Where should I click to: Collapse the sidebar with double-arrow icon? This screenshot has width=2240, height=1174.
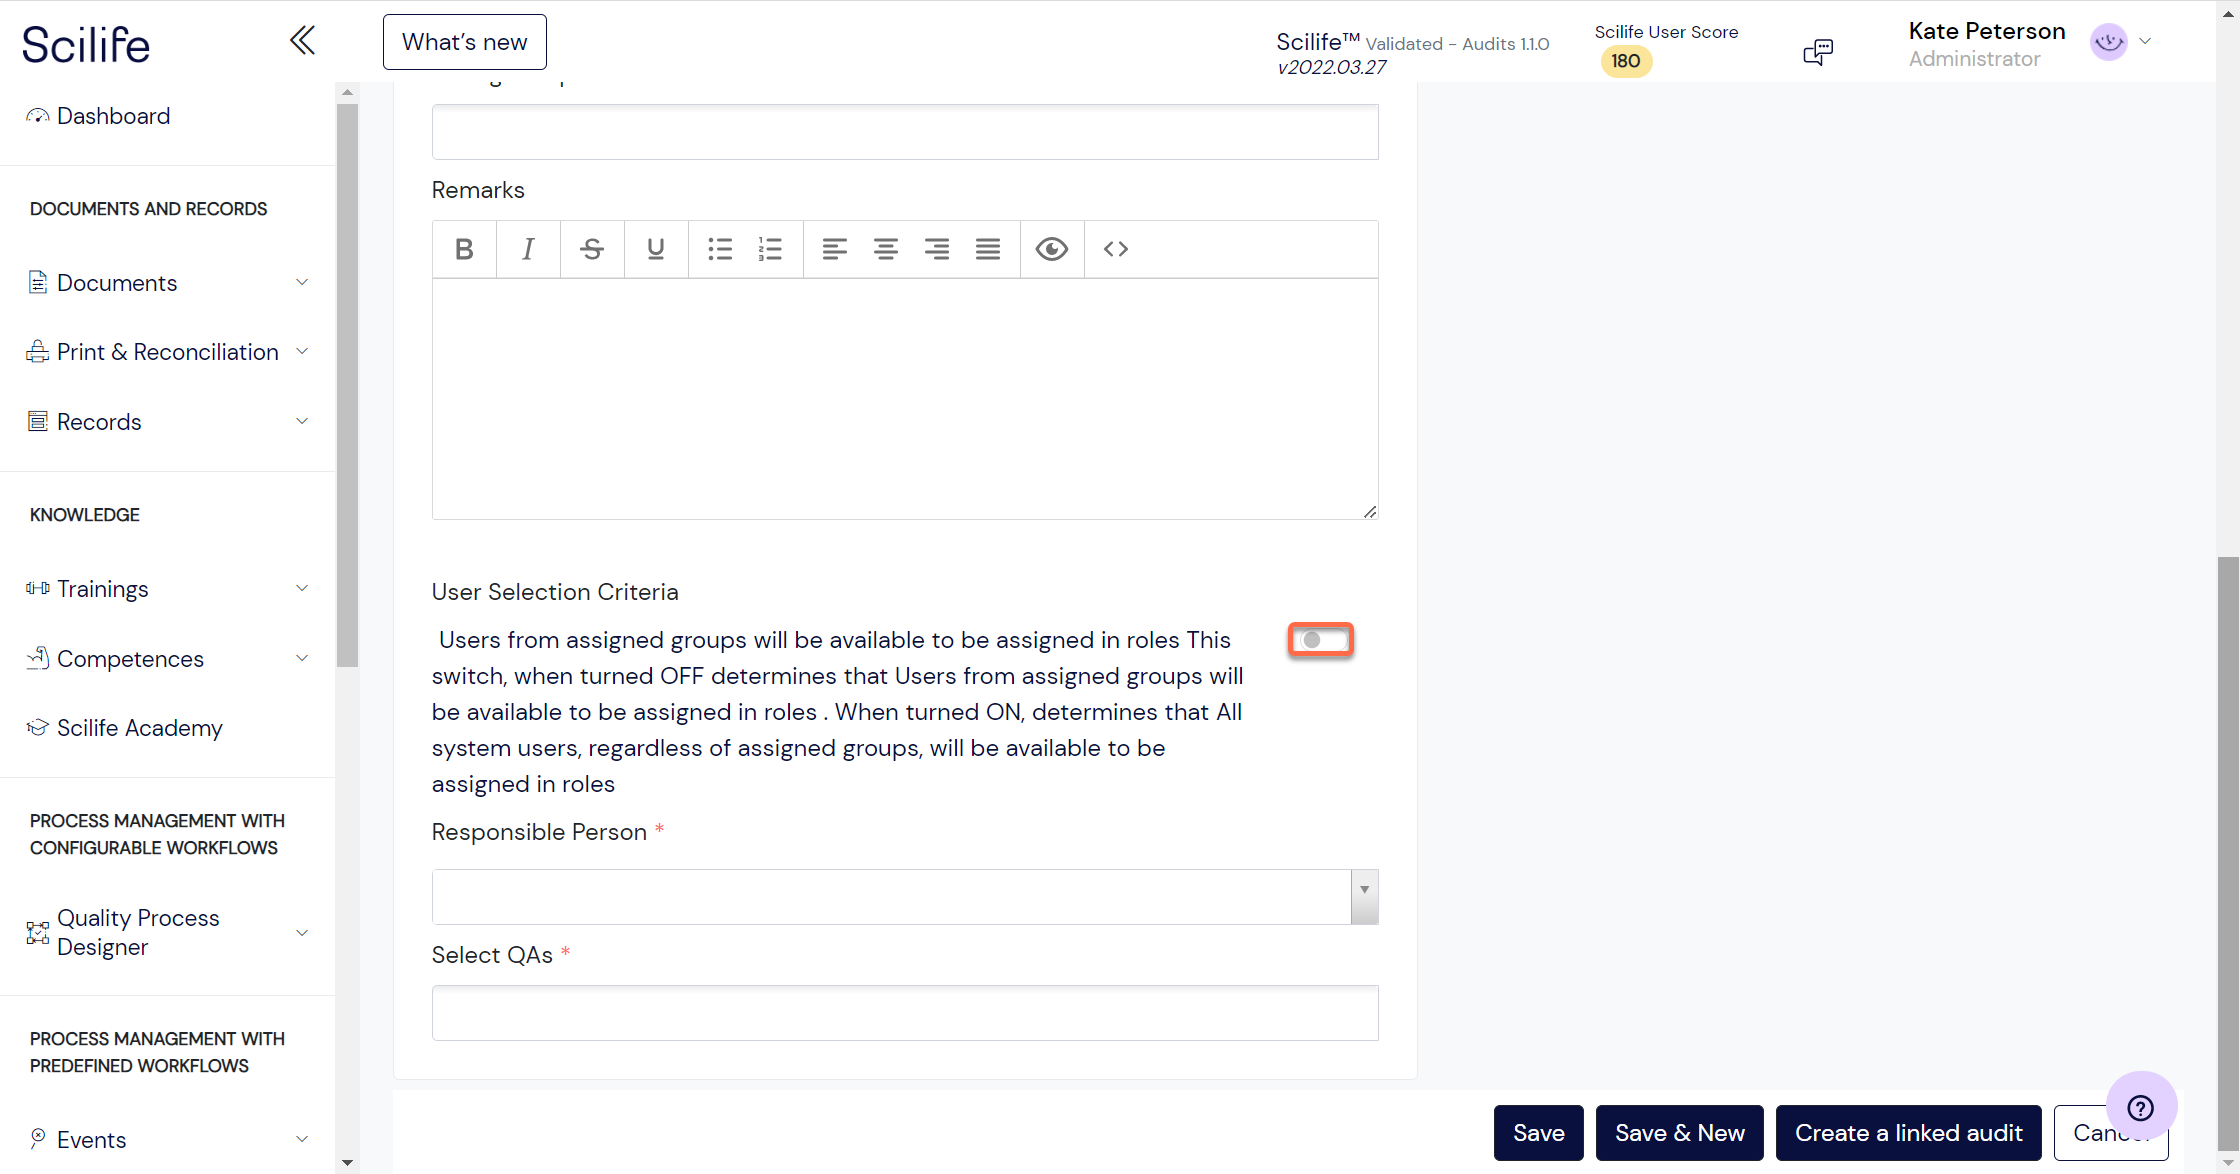[x=302, y=41]
